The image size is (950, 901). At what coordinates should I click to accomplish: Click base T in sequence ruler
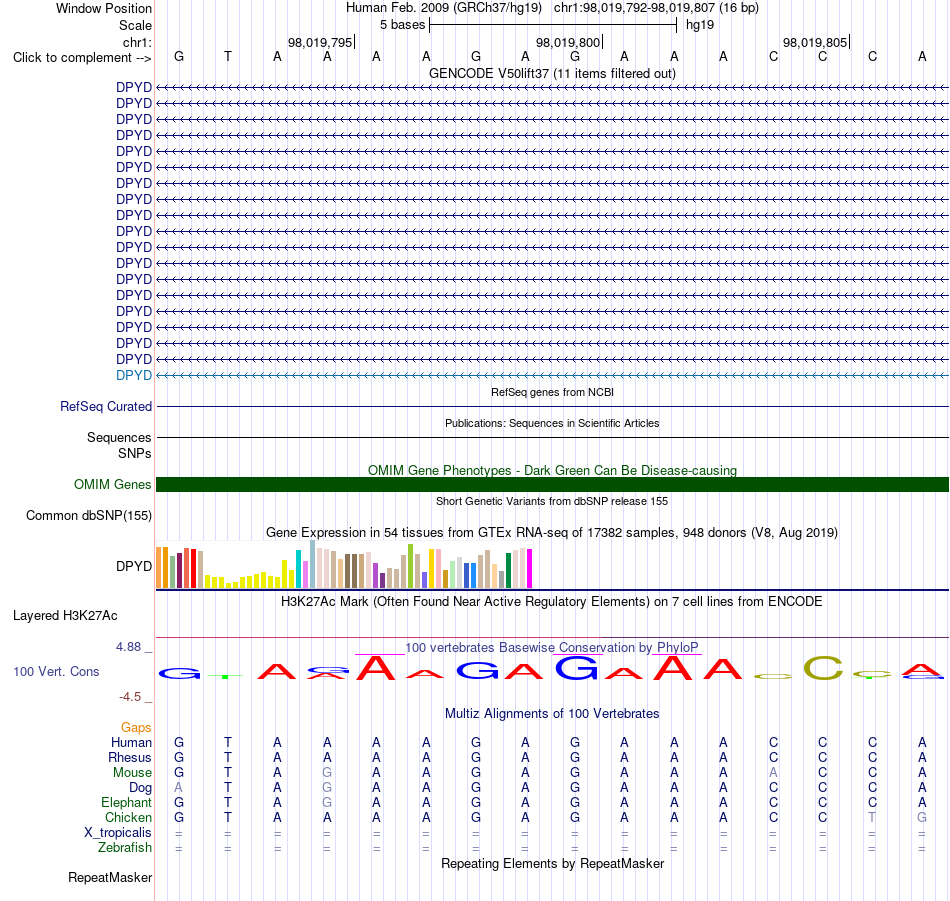click(228, 56)
